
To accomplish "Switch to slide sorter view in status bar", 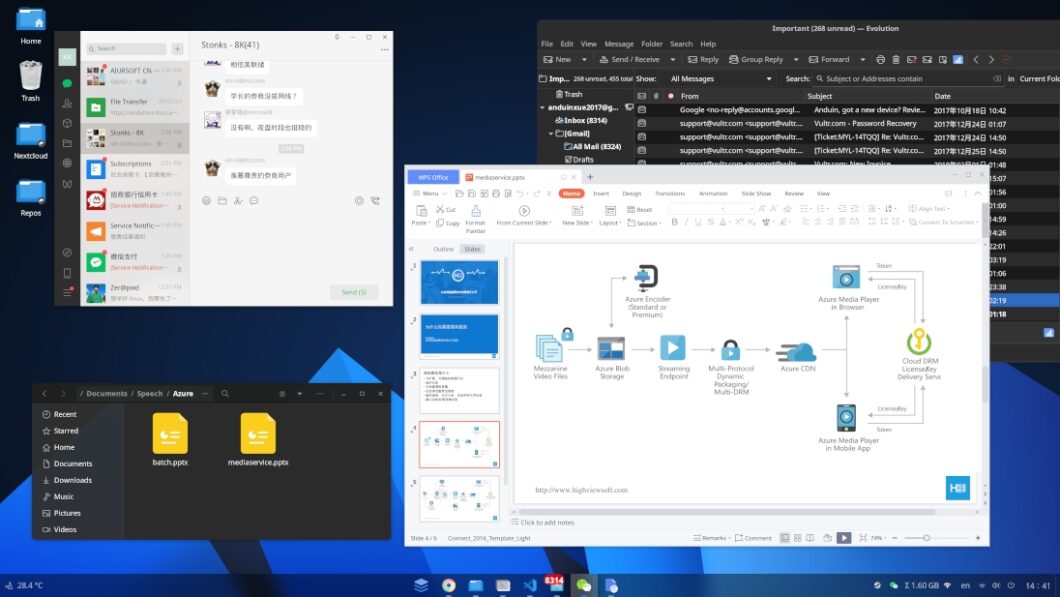I will pyautogui.click(x=798, y=538).
